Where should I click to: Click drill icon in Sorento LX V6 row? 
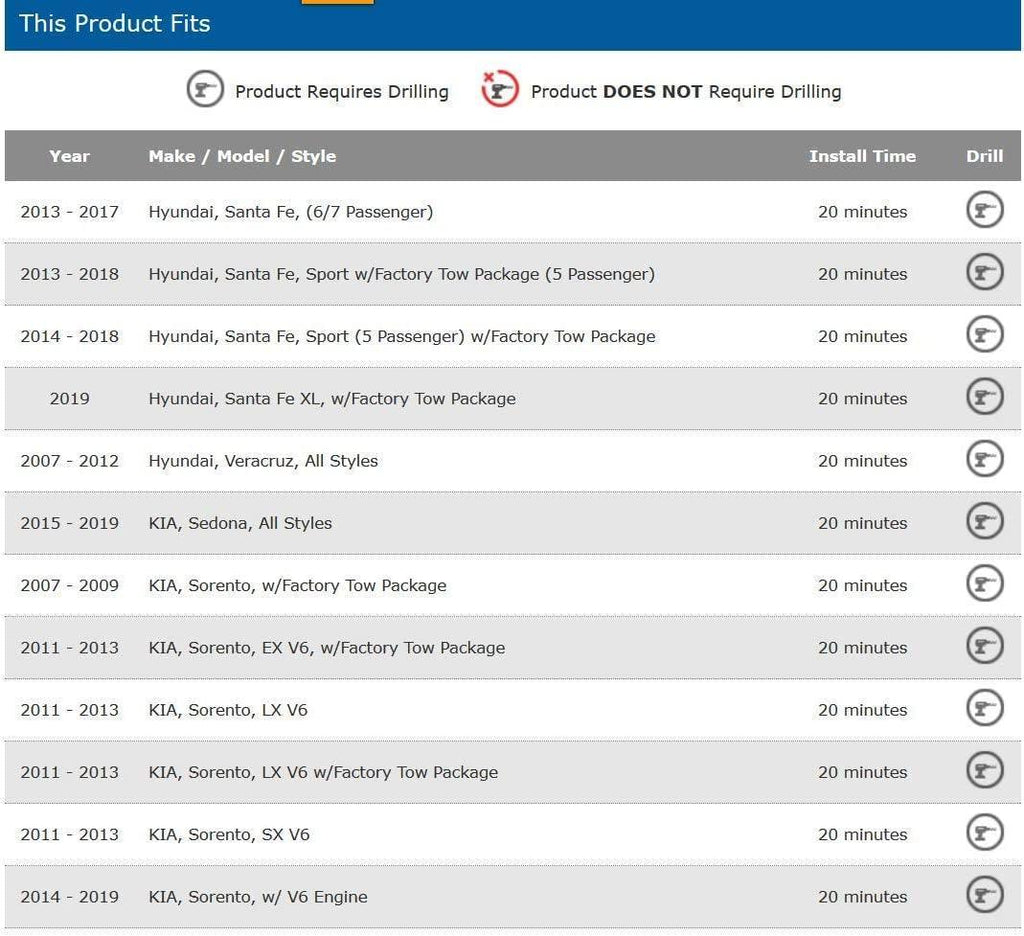984,709
